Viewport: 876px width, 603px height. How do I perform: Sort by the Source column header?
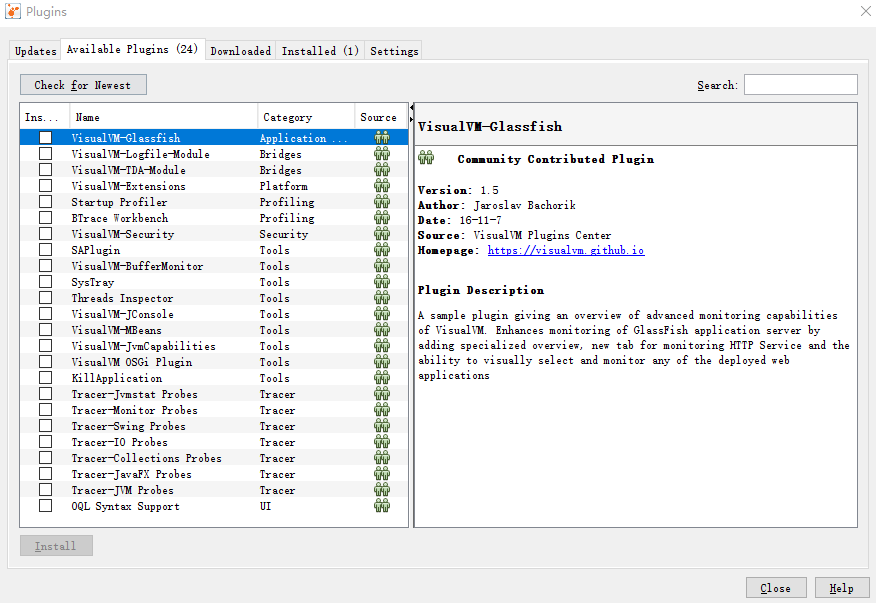coord(381,117)
